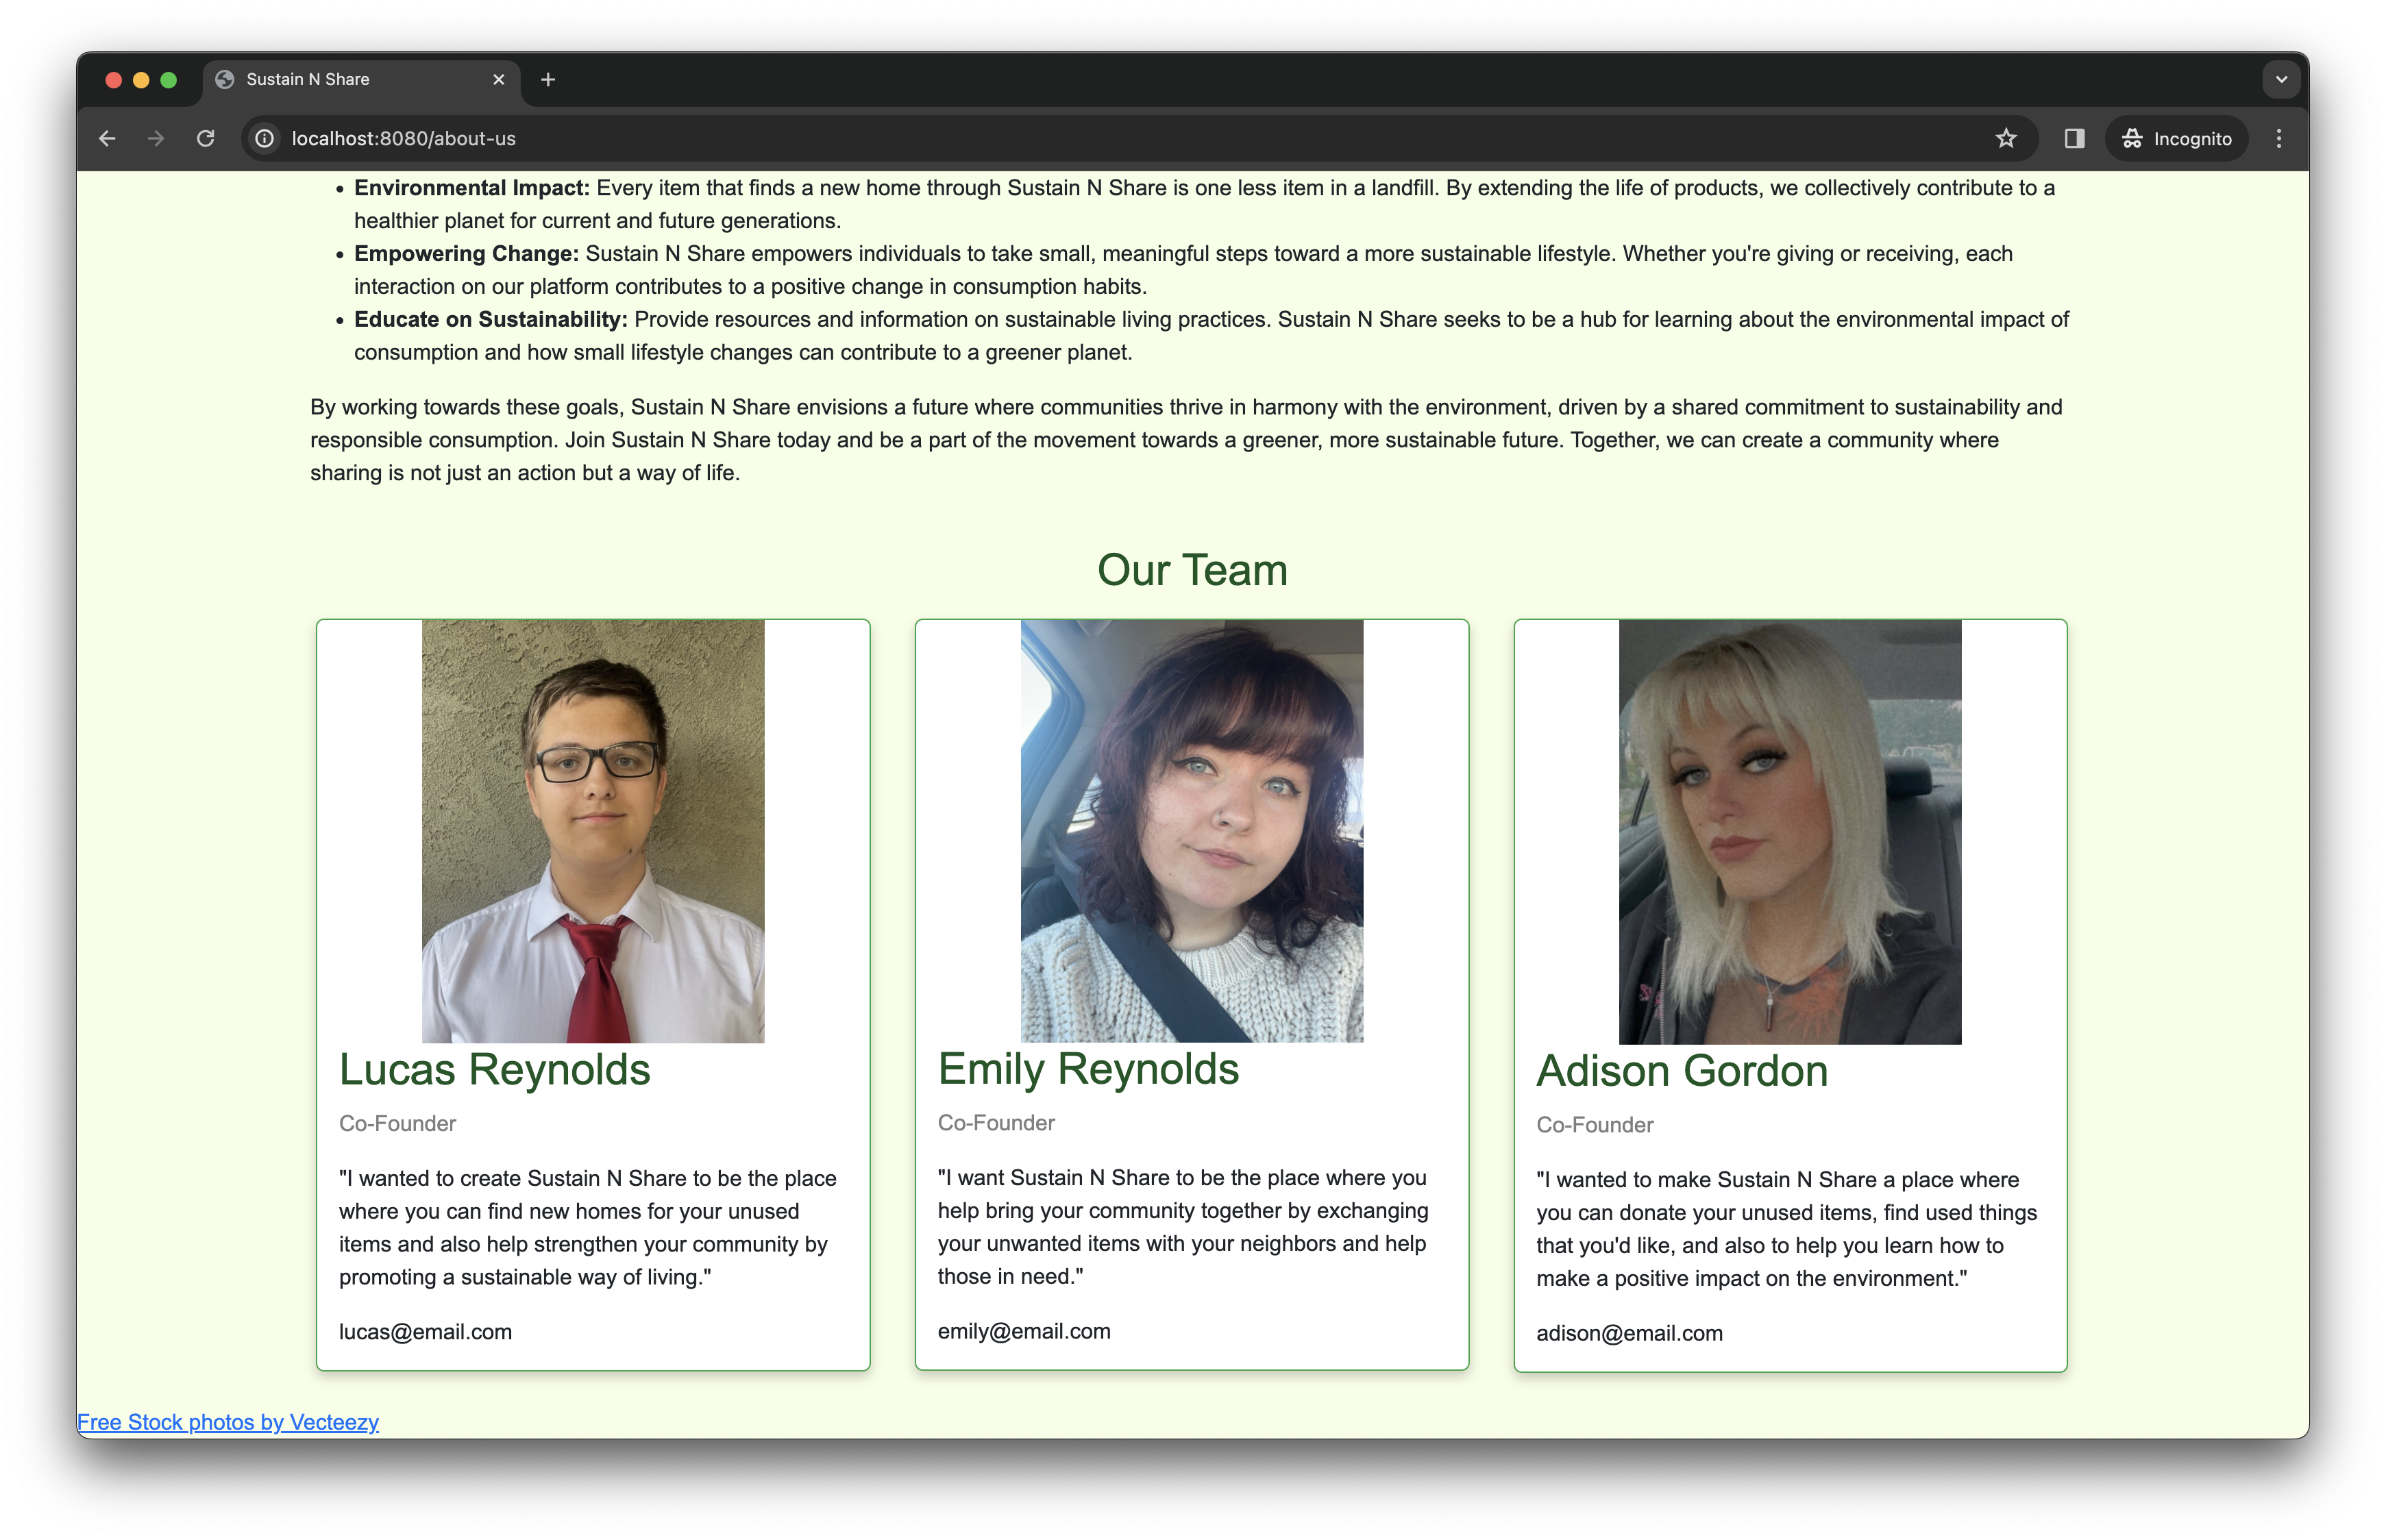Close the Sustain N Share tab
This screenshot has width=2386, height=1540.
(x=499, y=80)
